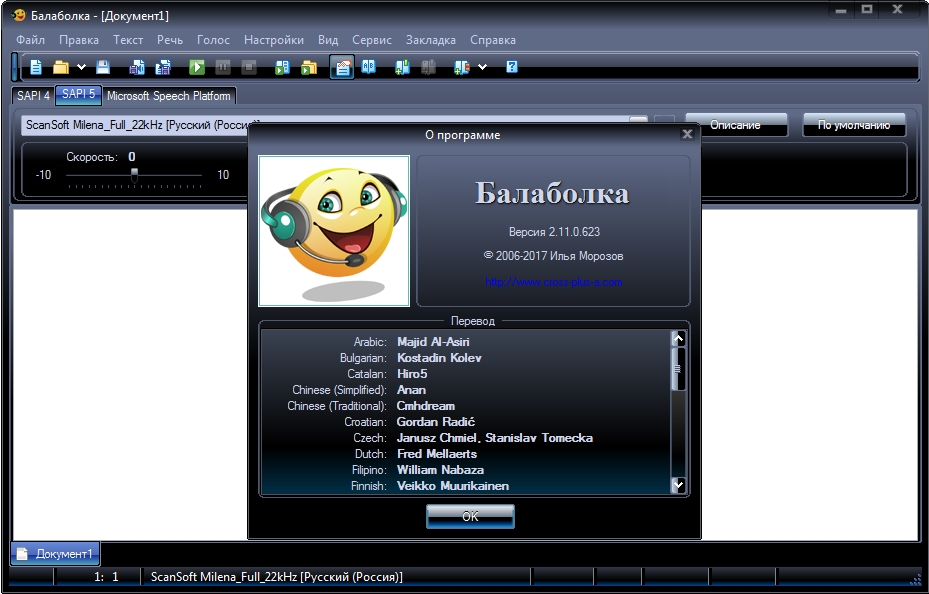Click the book with plus and red tag

tap(462, 67)
